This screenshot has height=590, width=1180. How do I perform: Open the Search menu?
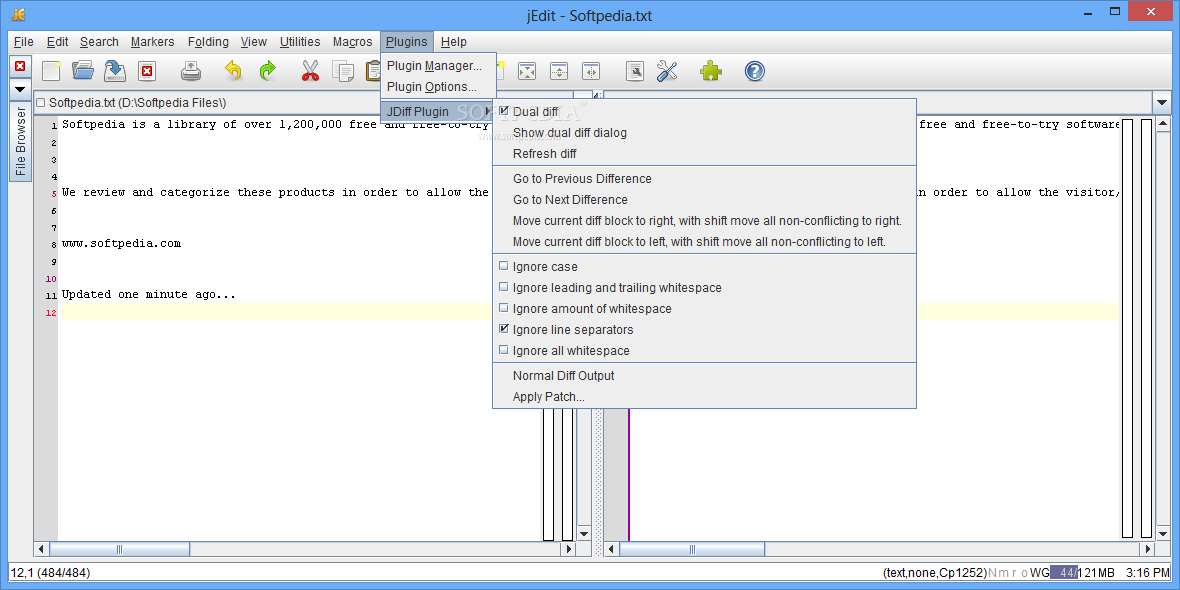[99, 42]
